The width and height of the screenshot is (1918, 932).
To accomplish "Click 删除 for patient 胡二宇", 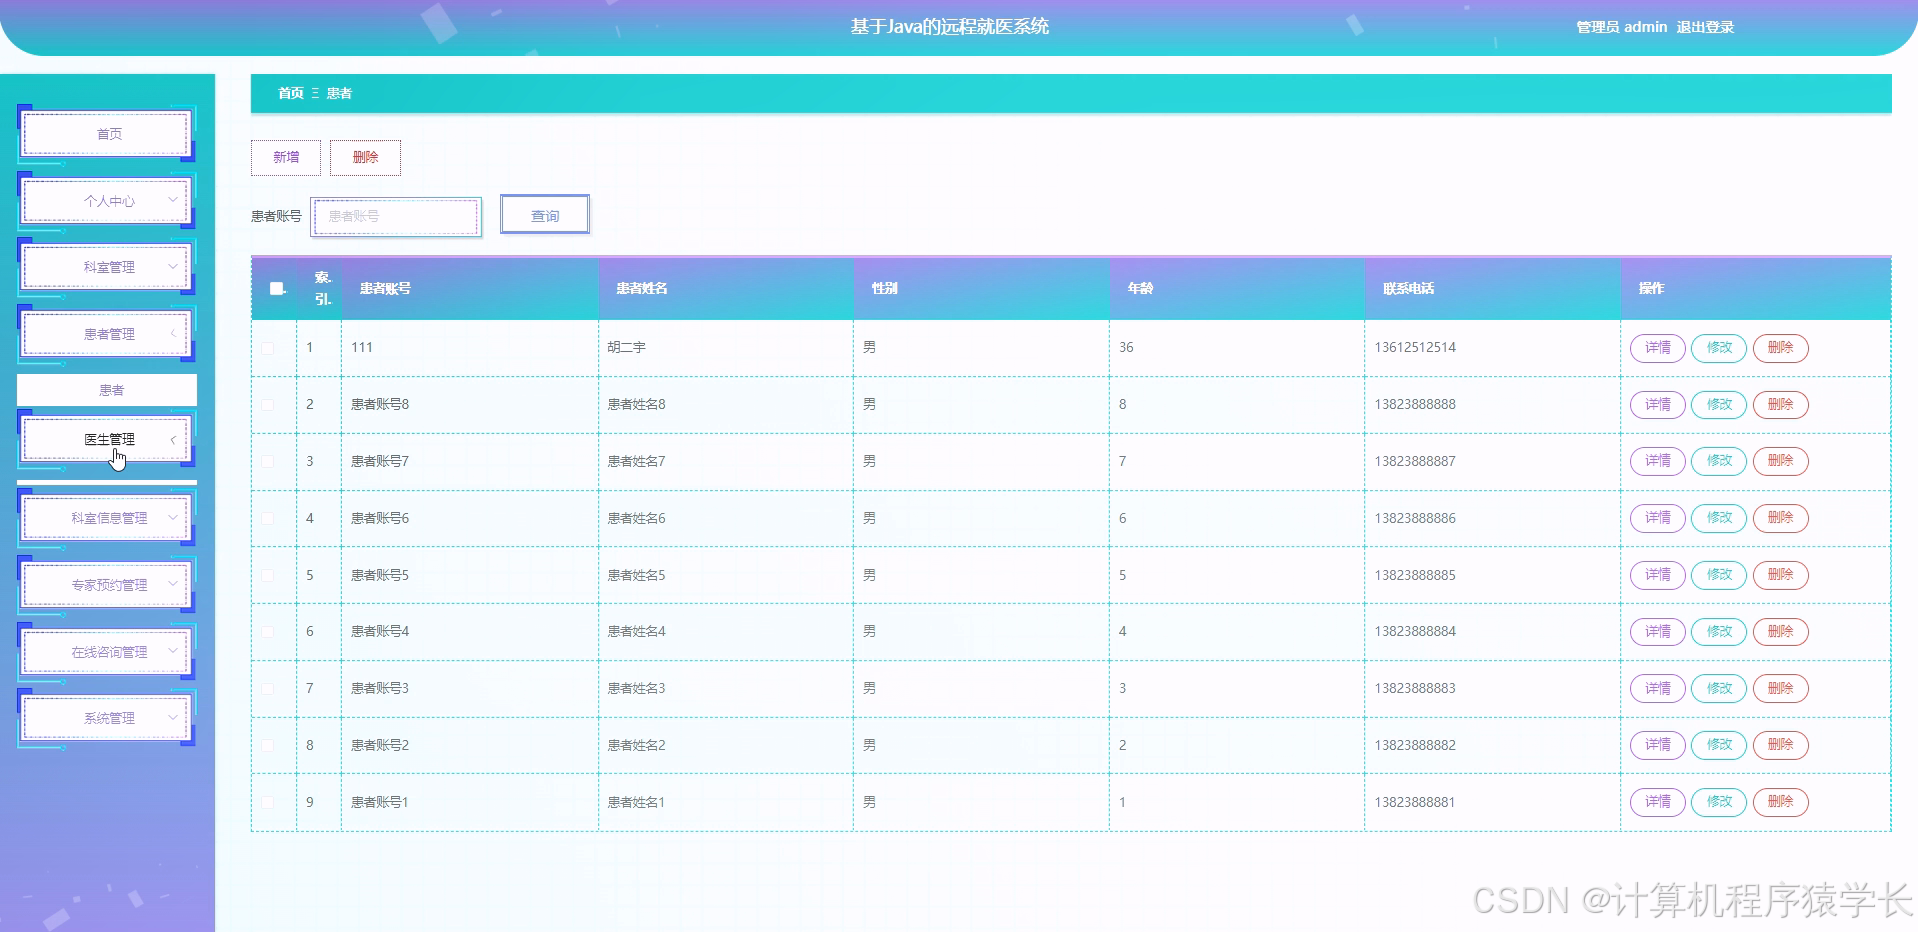I will pos(1780,348).
